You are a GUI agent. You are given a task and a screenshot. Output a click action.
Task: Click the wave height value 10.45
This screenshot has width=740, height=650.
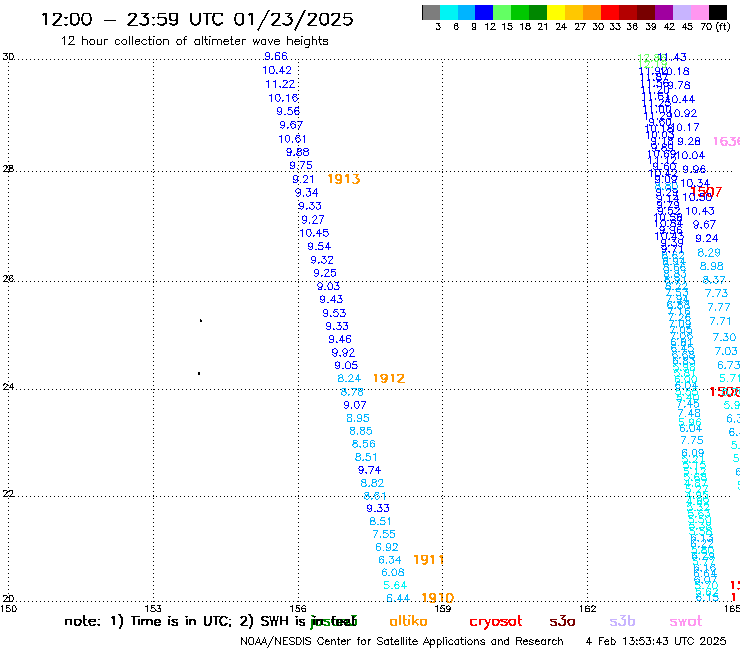(x=314, y=233)
